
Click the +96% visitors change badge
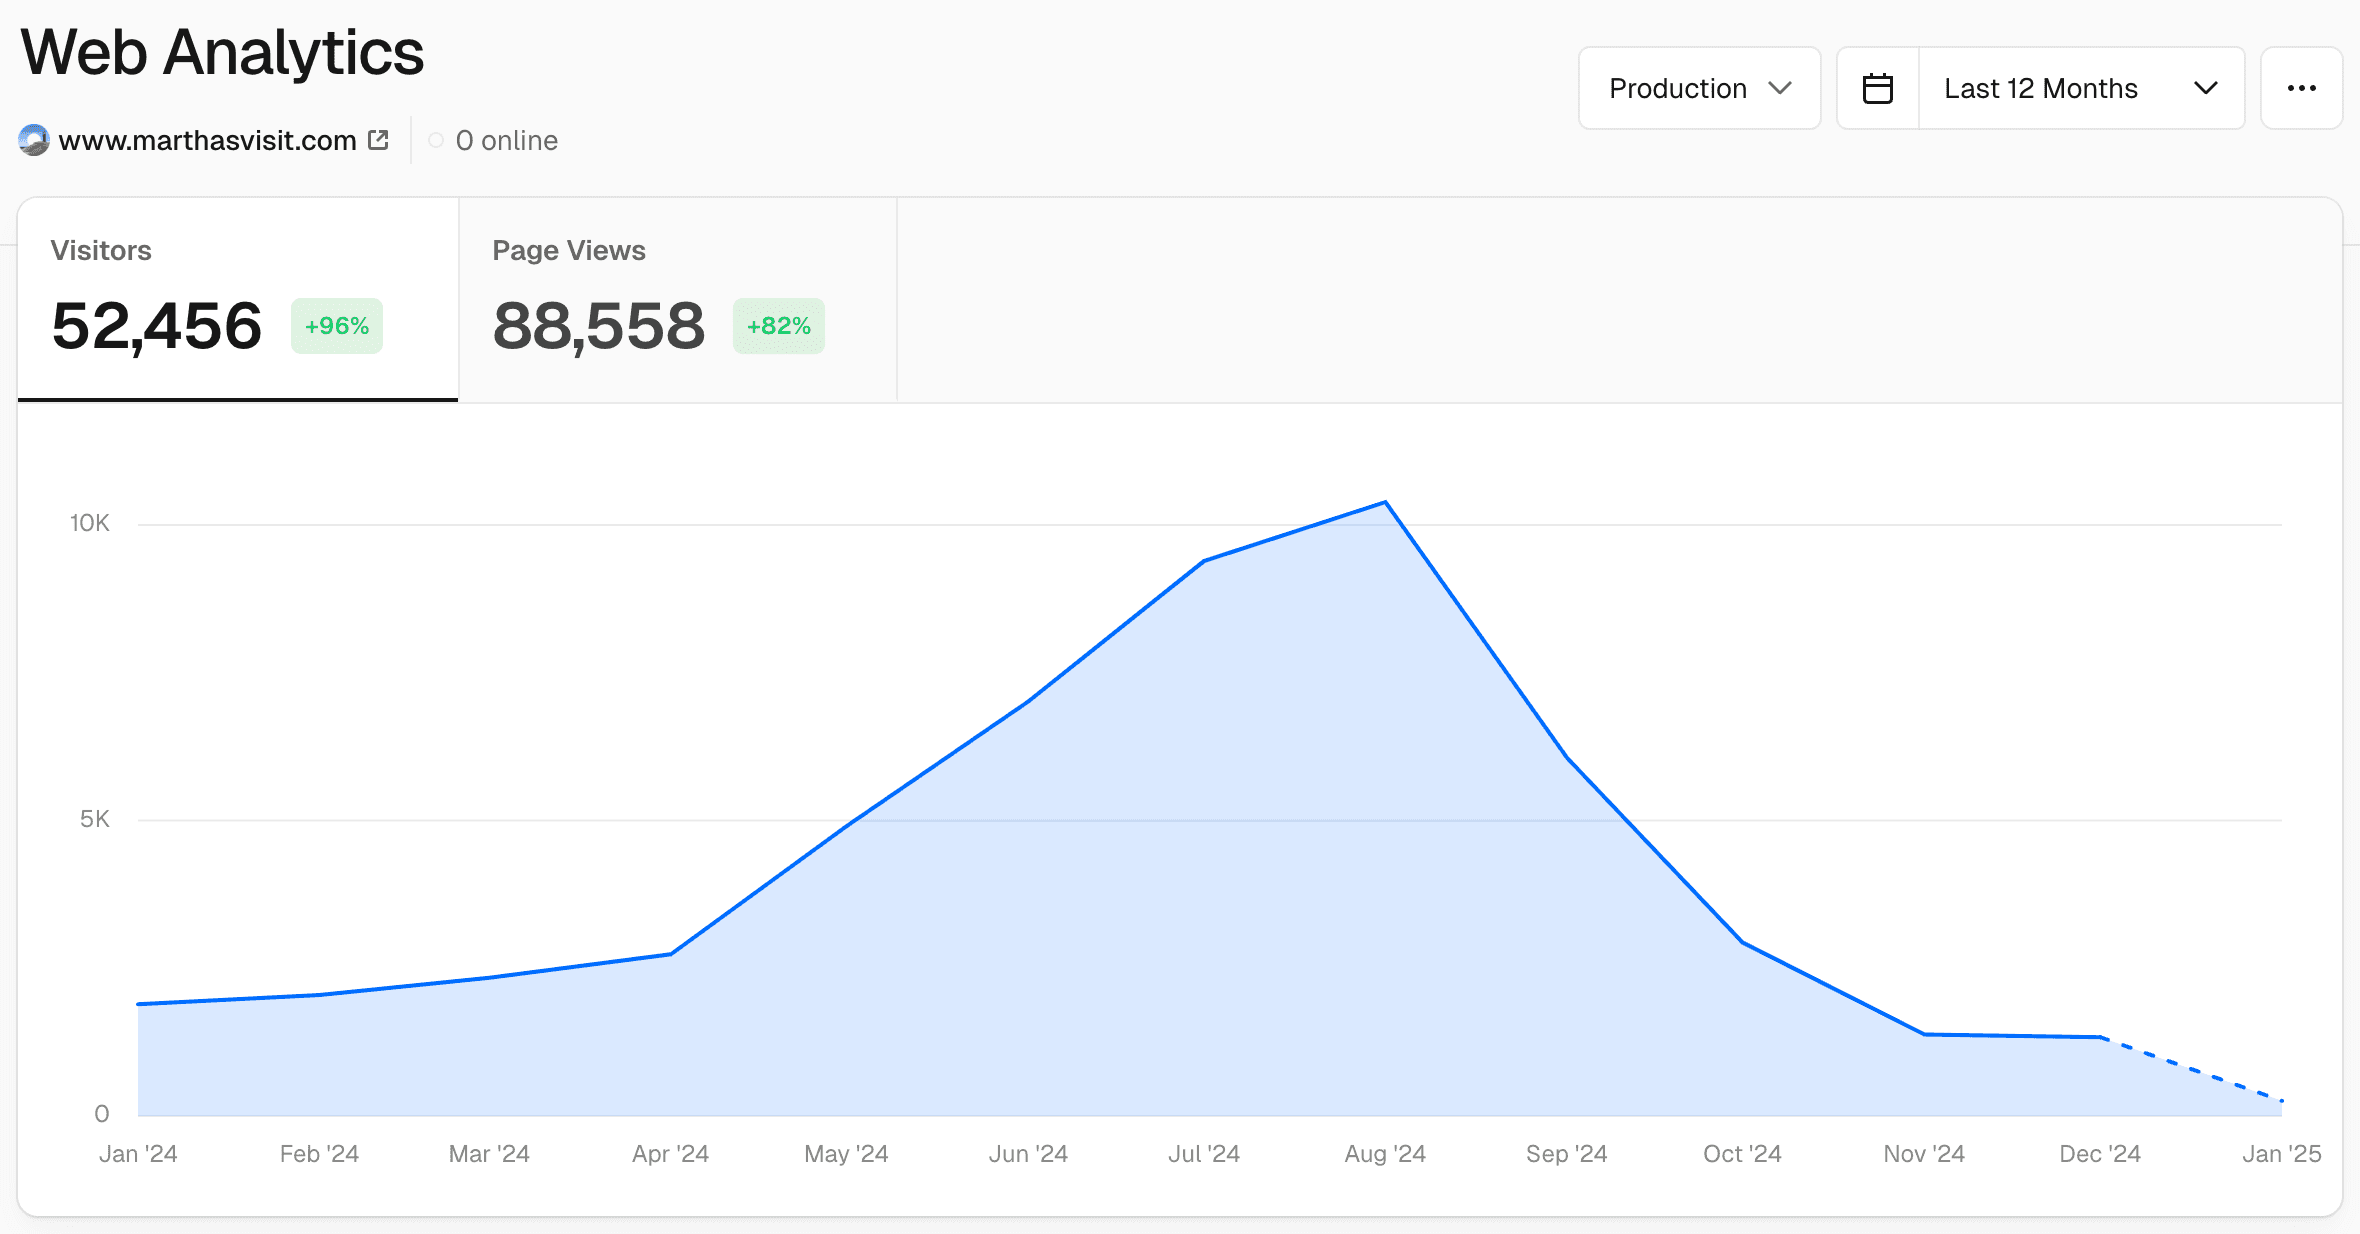click(337, 326)
